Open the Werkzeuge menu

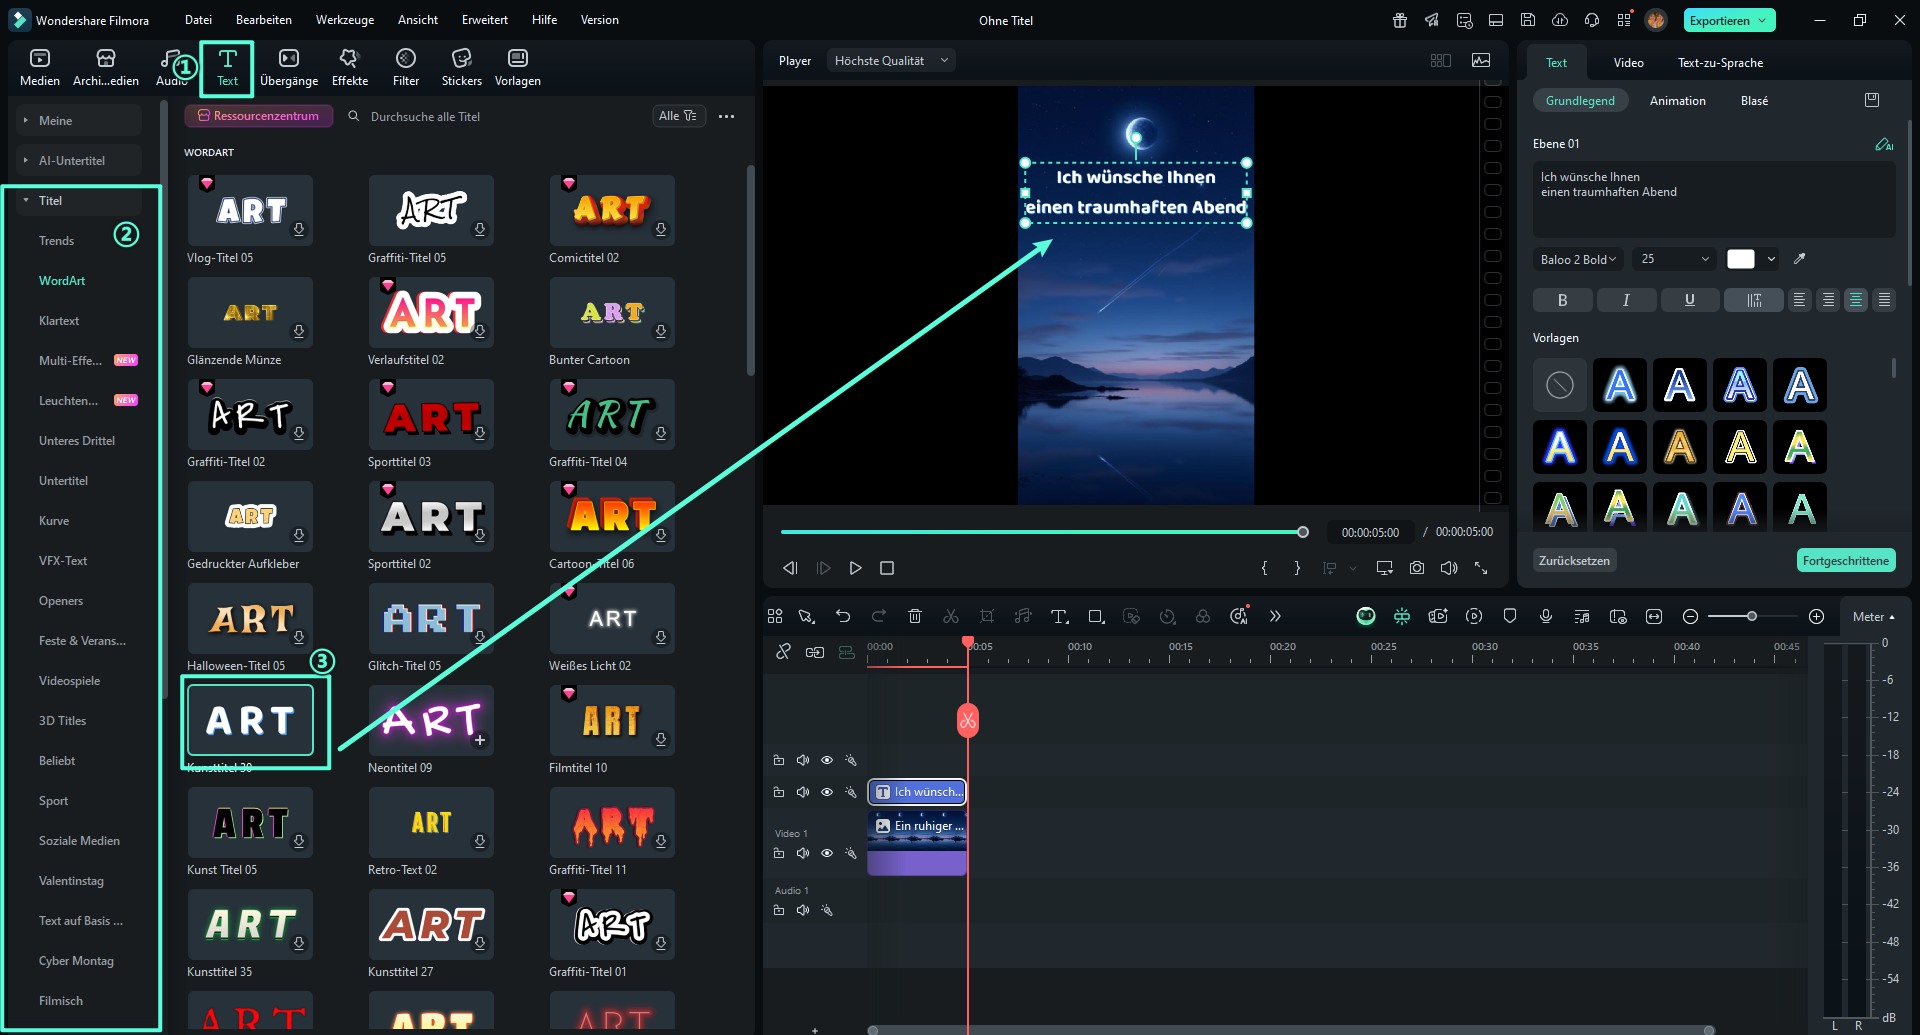[345, 20]
